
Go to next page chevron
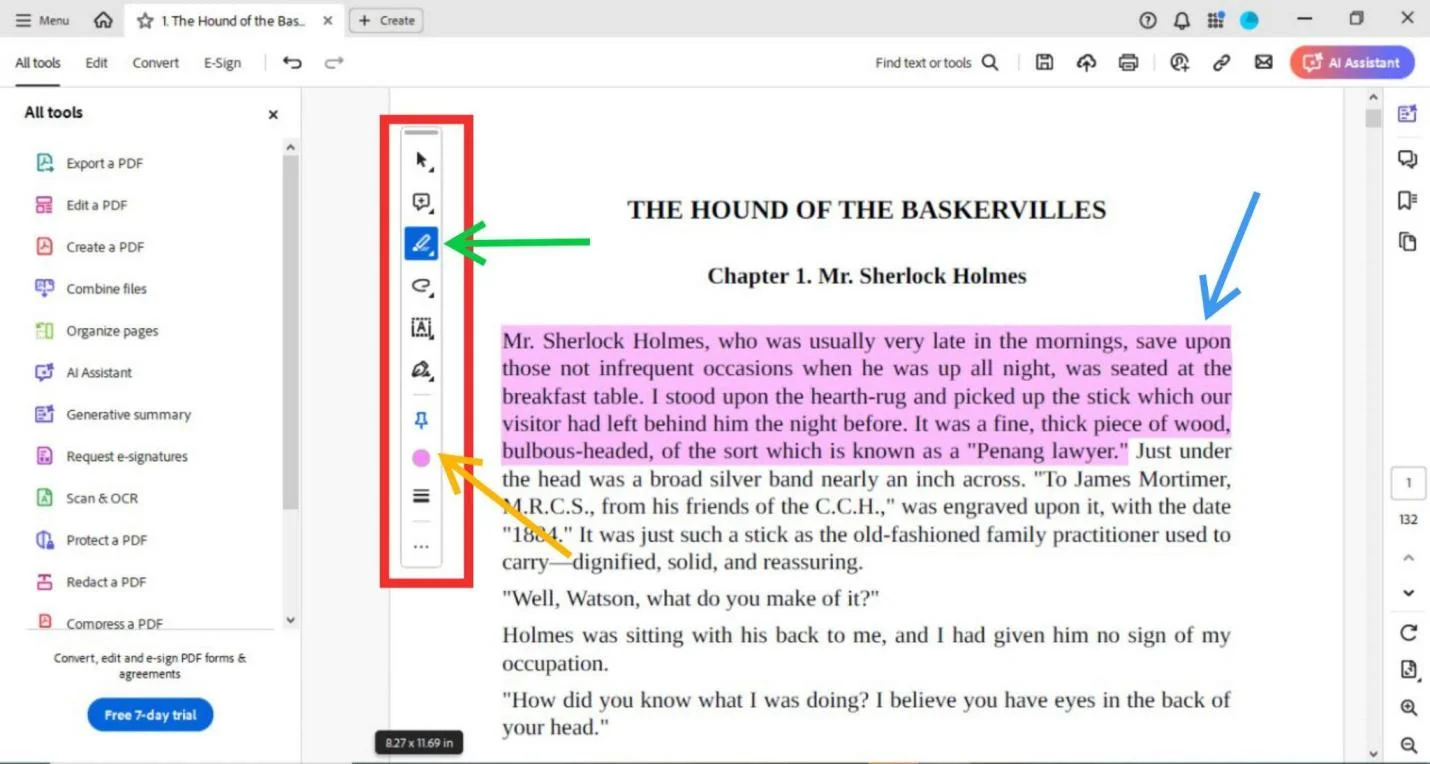pos(1409,593)
